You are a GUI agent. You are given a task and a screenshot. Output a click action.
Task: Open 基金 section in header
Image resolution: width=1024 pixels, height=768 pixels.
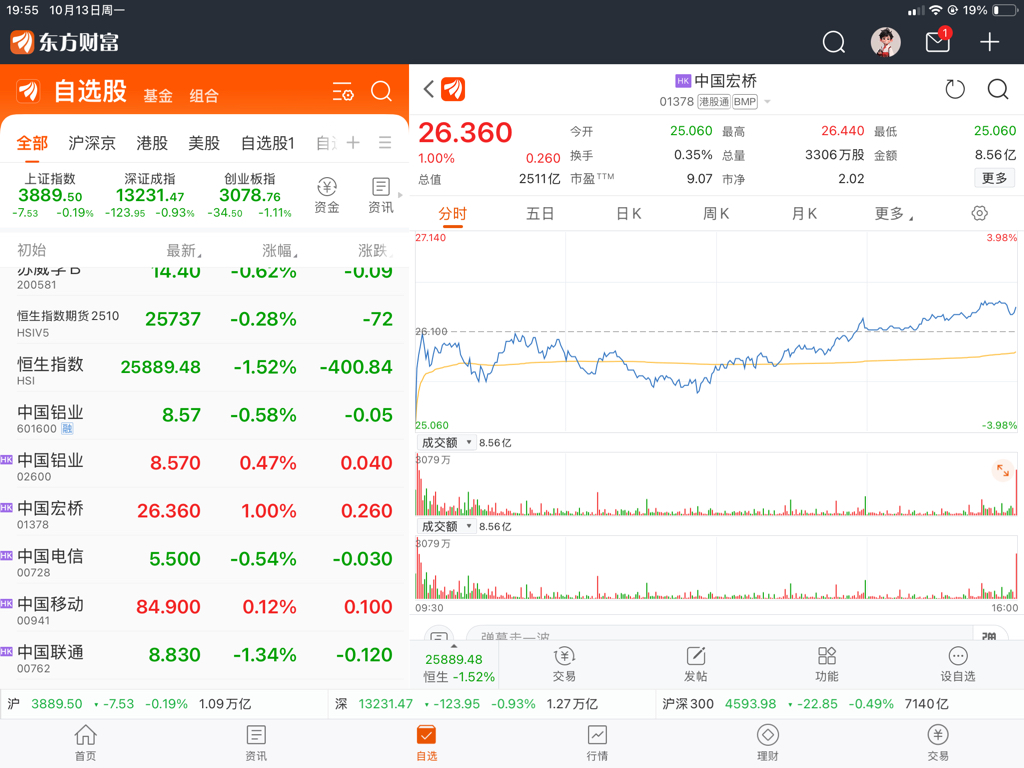[x=158, y=96]
